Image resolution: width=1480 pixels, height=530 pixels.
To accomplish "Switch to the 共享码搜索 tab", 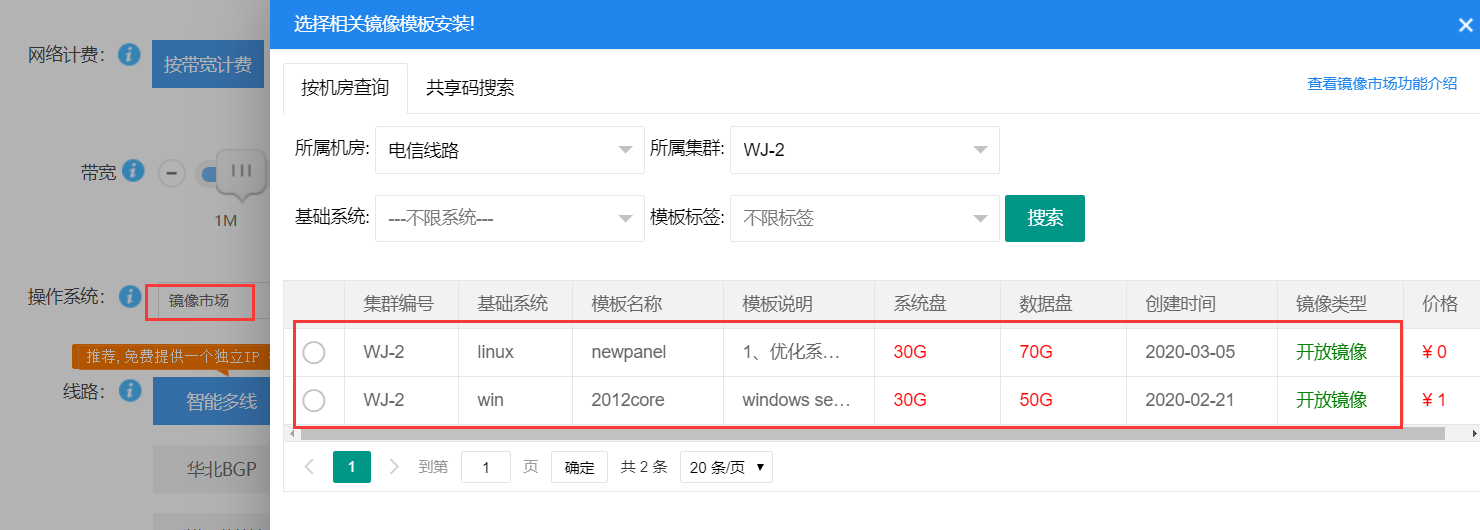I will pyautogui.click(x=470, y=88).
